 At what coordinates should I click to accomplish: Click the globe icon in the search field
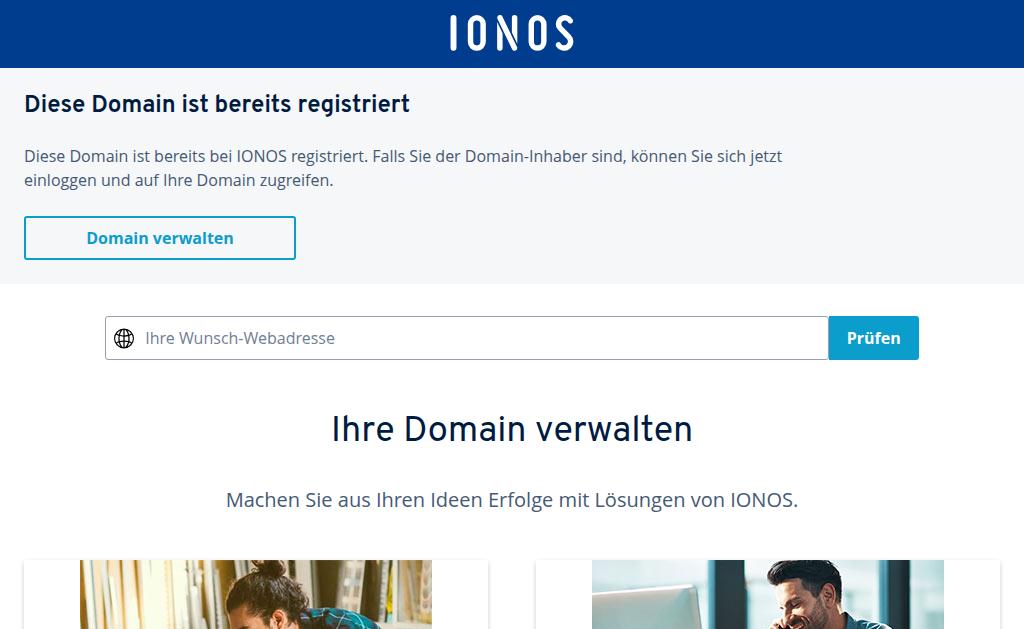click(124, 338)
